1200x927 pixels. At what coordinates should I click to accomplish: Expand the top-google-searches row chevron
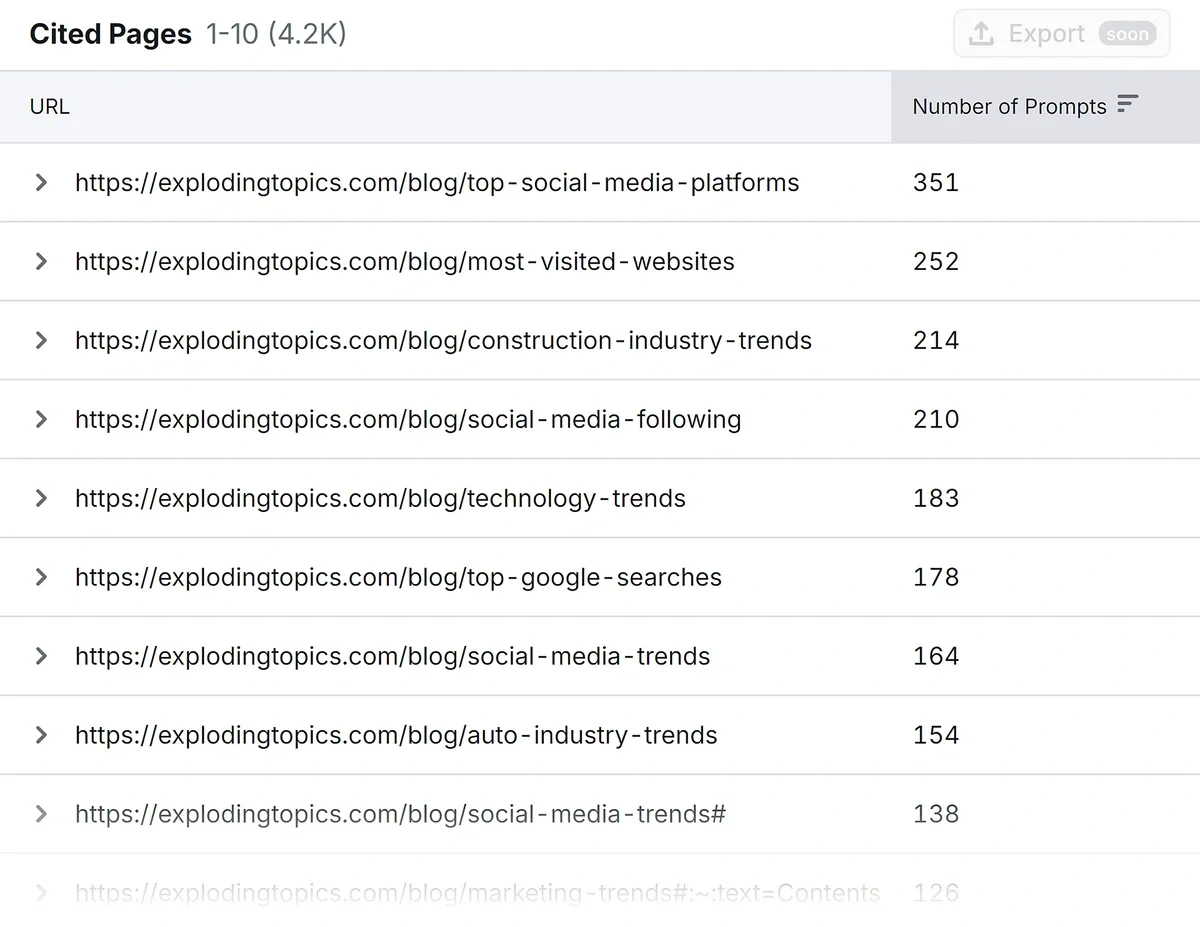[x=40, y=577]
